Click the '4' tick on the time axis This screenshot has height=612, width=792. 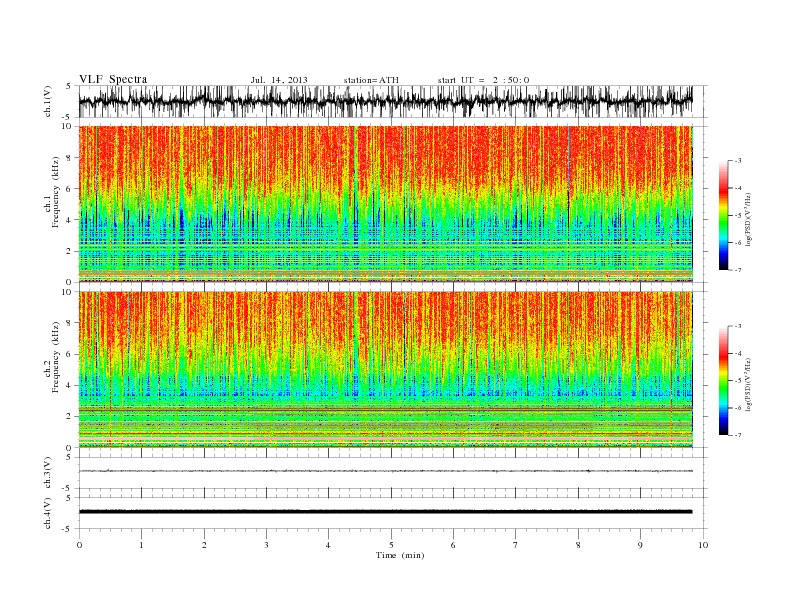(329, 545)
